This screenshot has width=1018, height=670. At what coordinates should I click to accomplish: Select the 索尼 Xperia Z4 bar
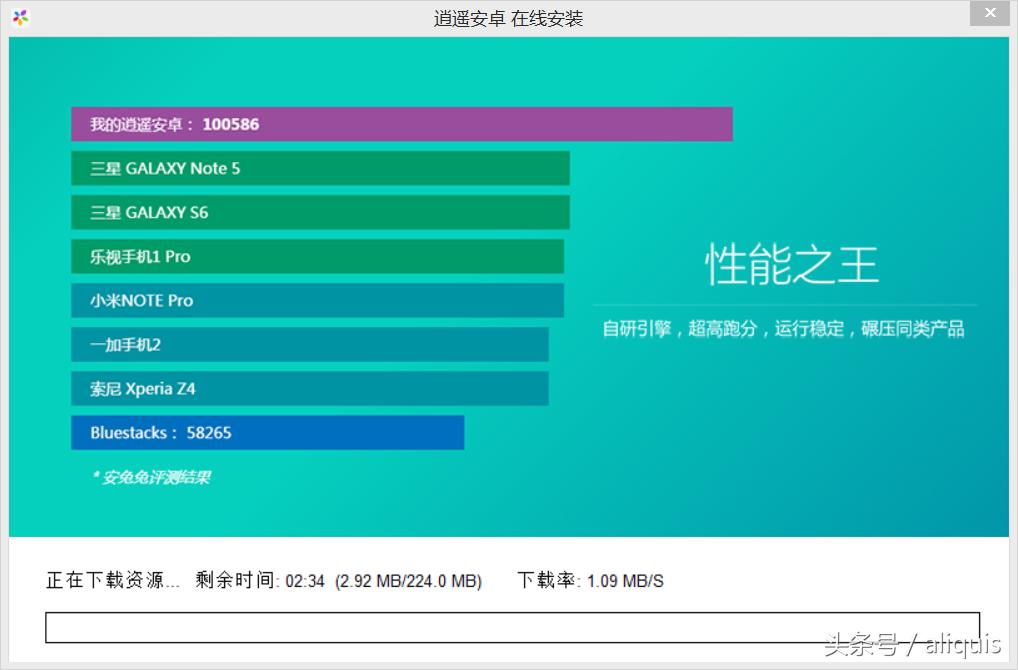308,388
